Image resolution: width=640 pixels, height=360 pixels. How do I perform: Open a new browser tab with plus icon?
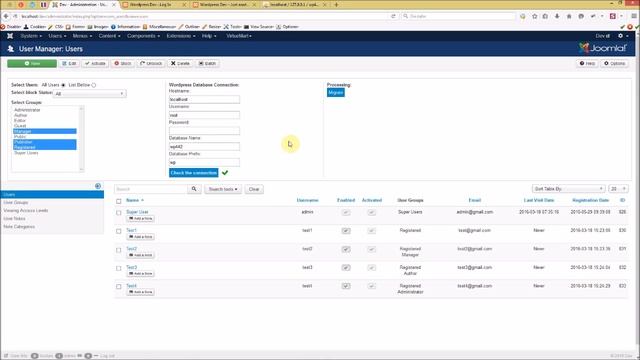(x=336, y=4)
